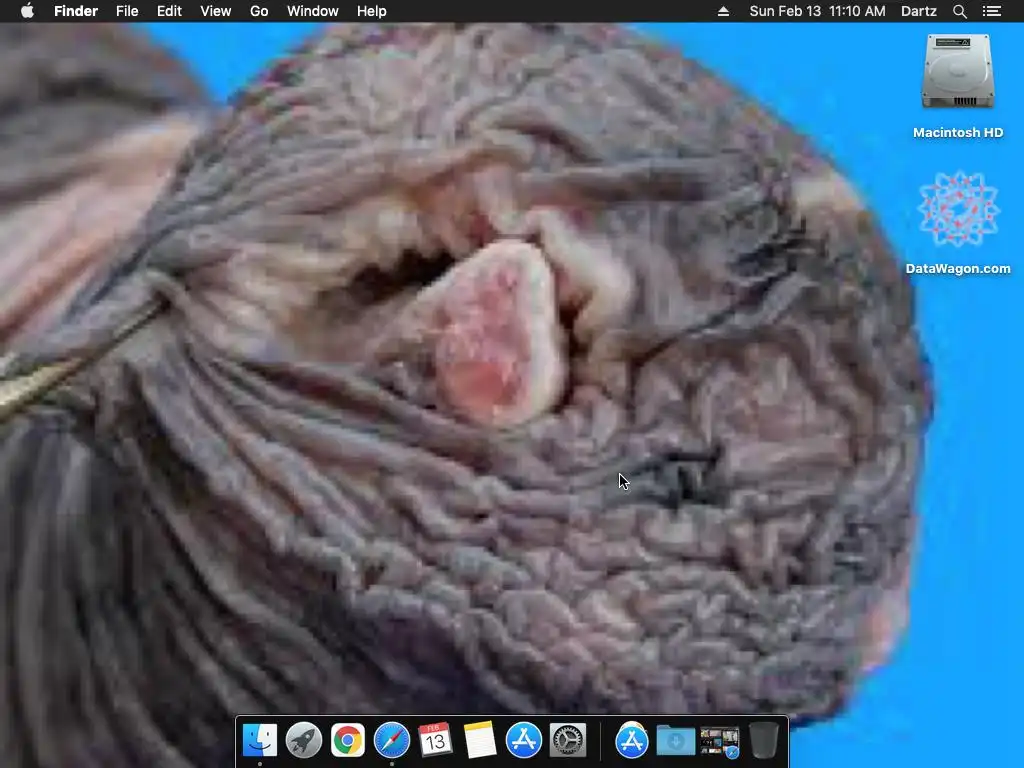Open App Store icon left of System Preferences
Viewport: 1024px width, 768px height.
[x=524, y=740]
